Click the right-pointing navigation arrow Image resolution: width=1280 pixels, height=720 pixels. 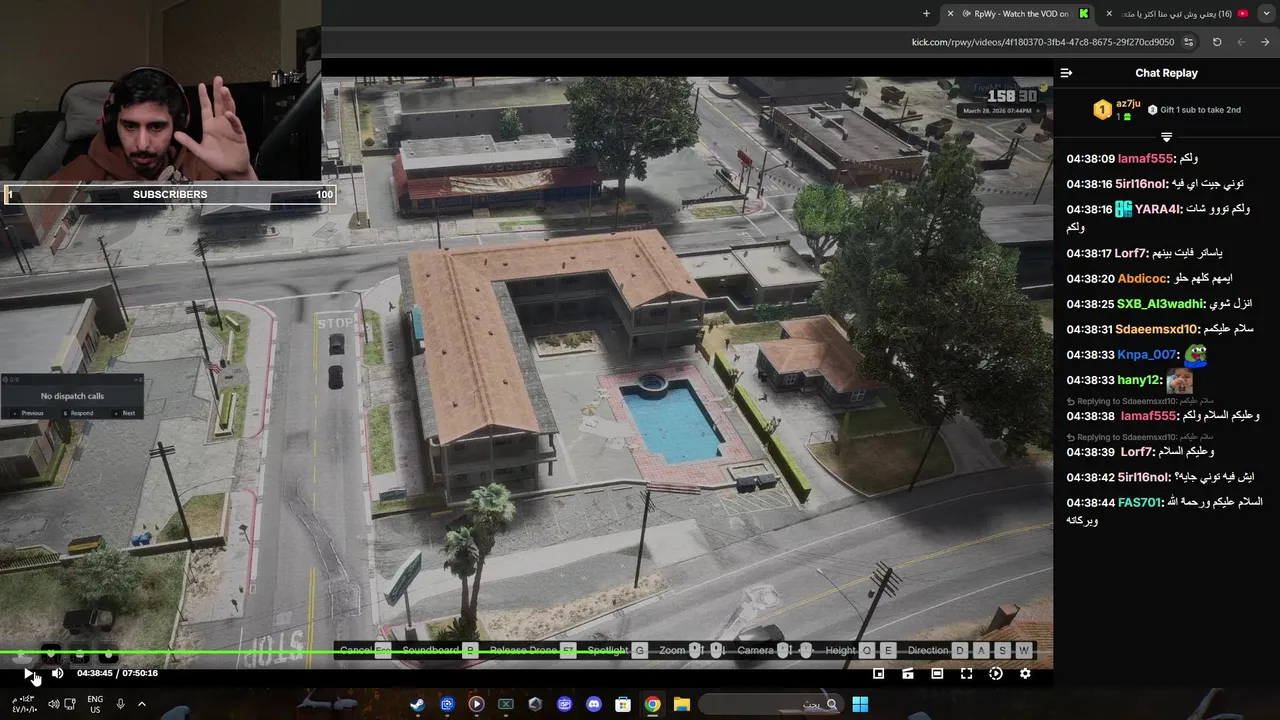[x=1265, y=42]
